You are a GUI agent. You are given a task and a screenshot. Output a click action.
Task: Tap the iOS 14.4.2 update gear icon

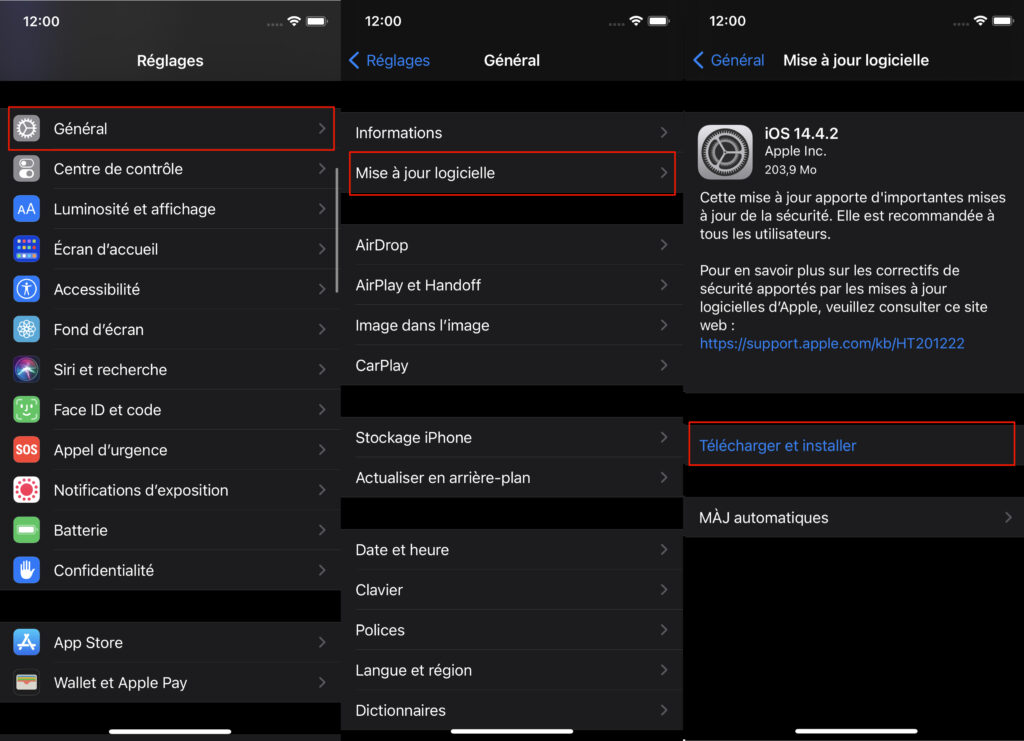725,152
